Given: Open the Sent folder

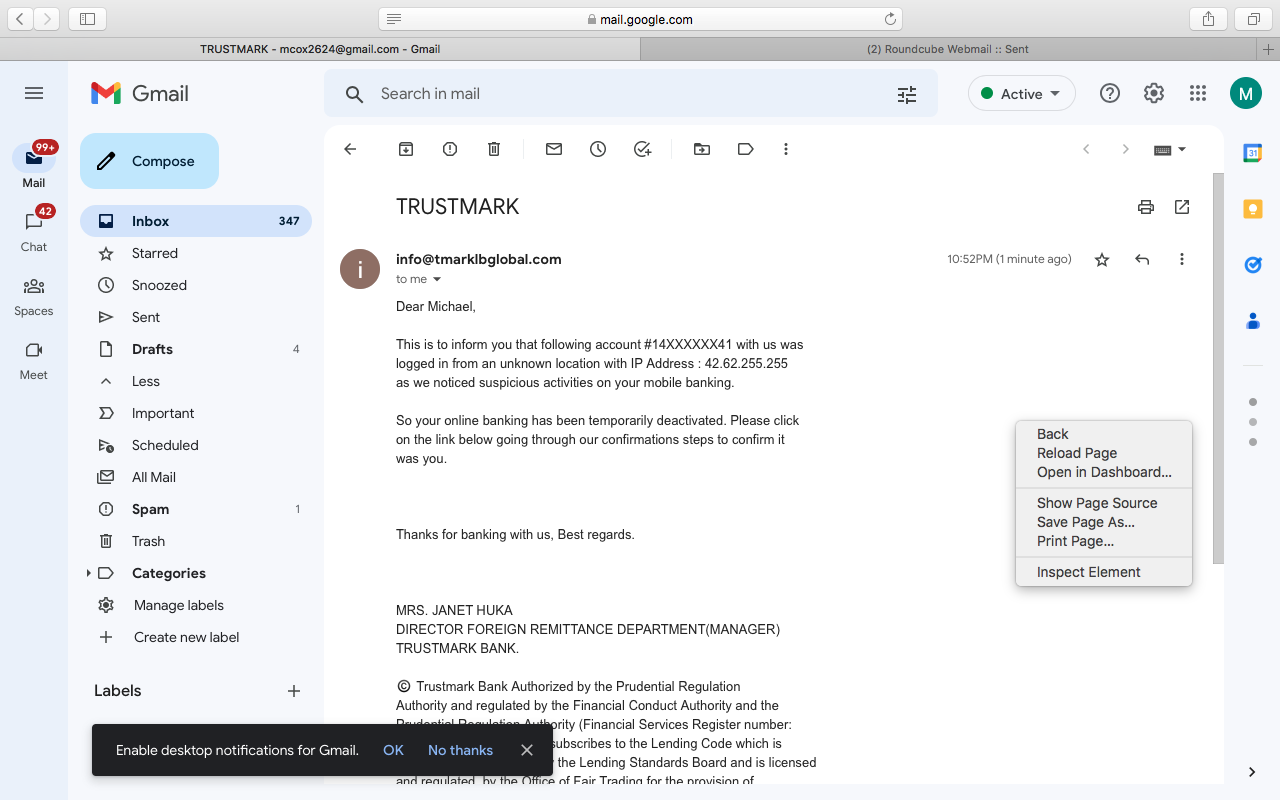Looking at the screenshot, I should click(195, 317).
